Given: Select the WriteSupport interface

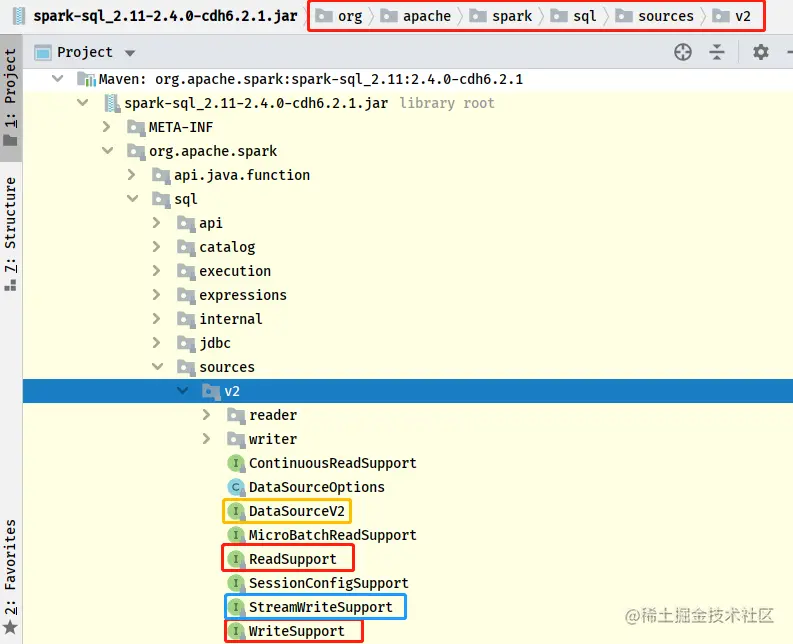Looking at the screenshot, I should (x=296, y=631).
